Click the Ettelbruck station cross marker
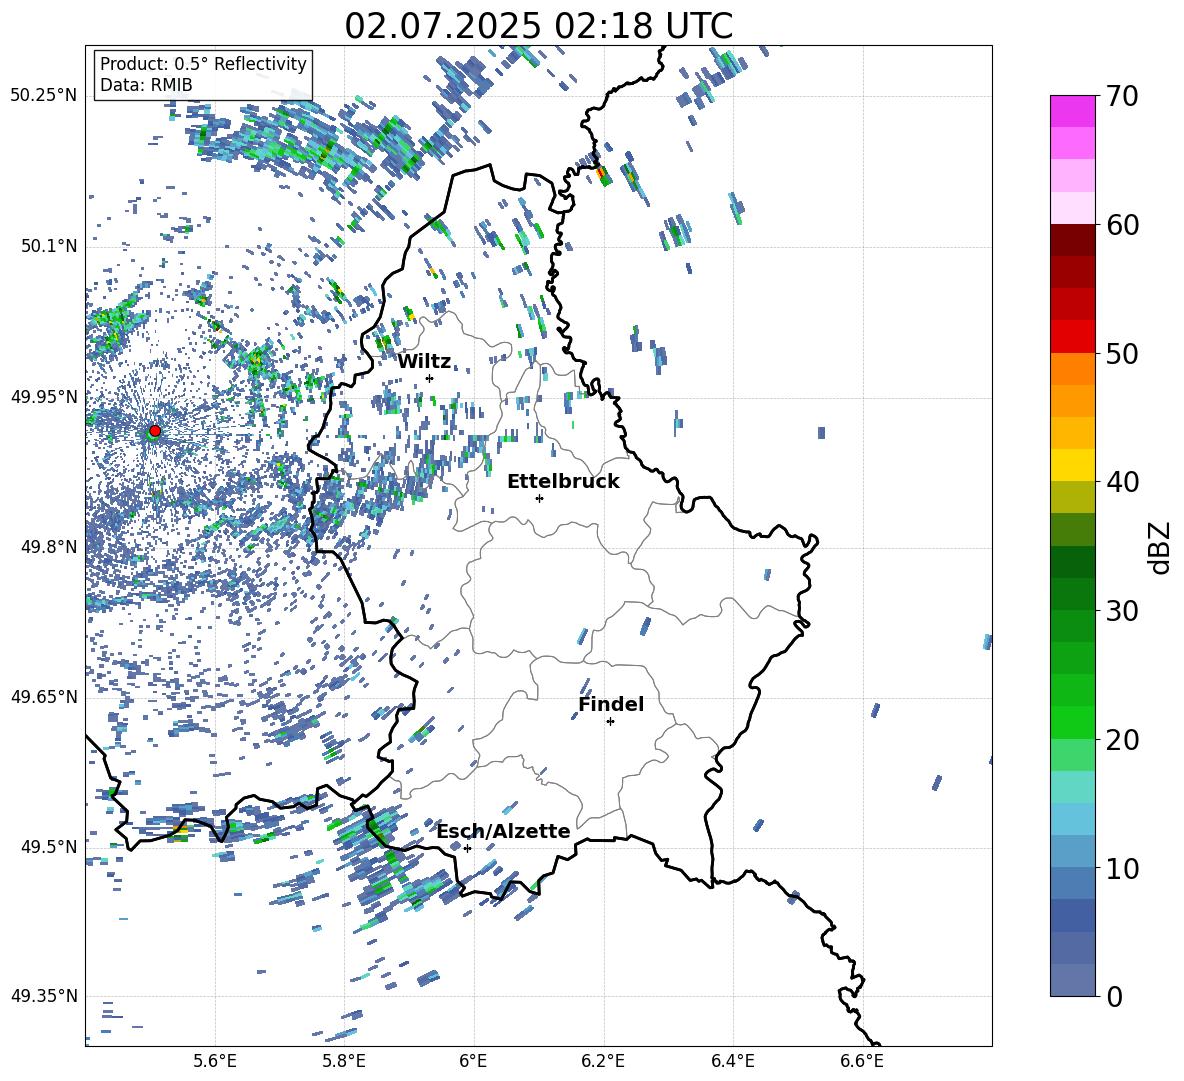Screen dimensions: 1184x1081 pos(539,498)
